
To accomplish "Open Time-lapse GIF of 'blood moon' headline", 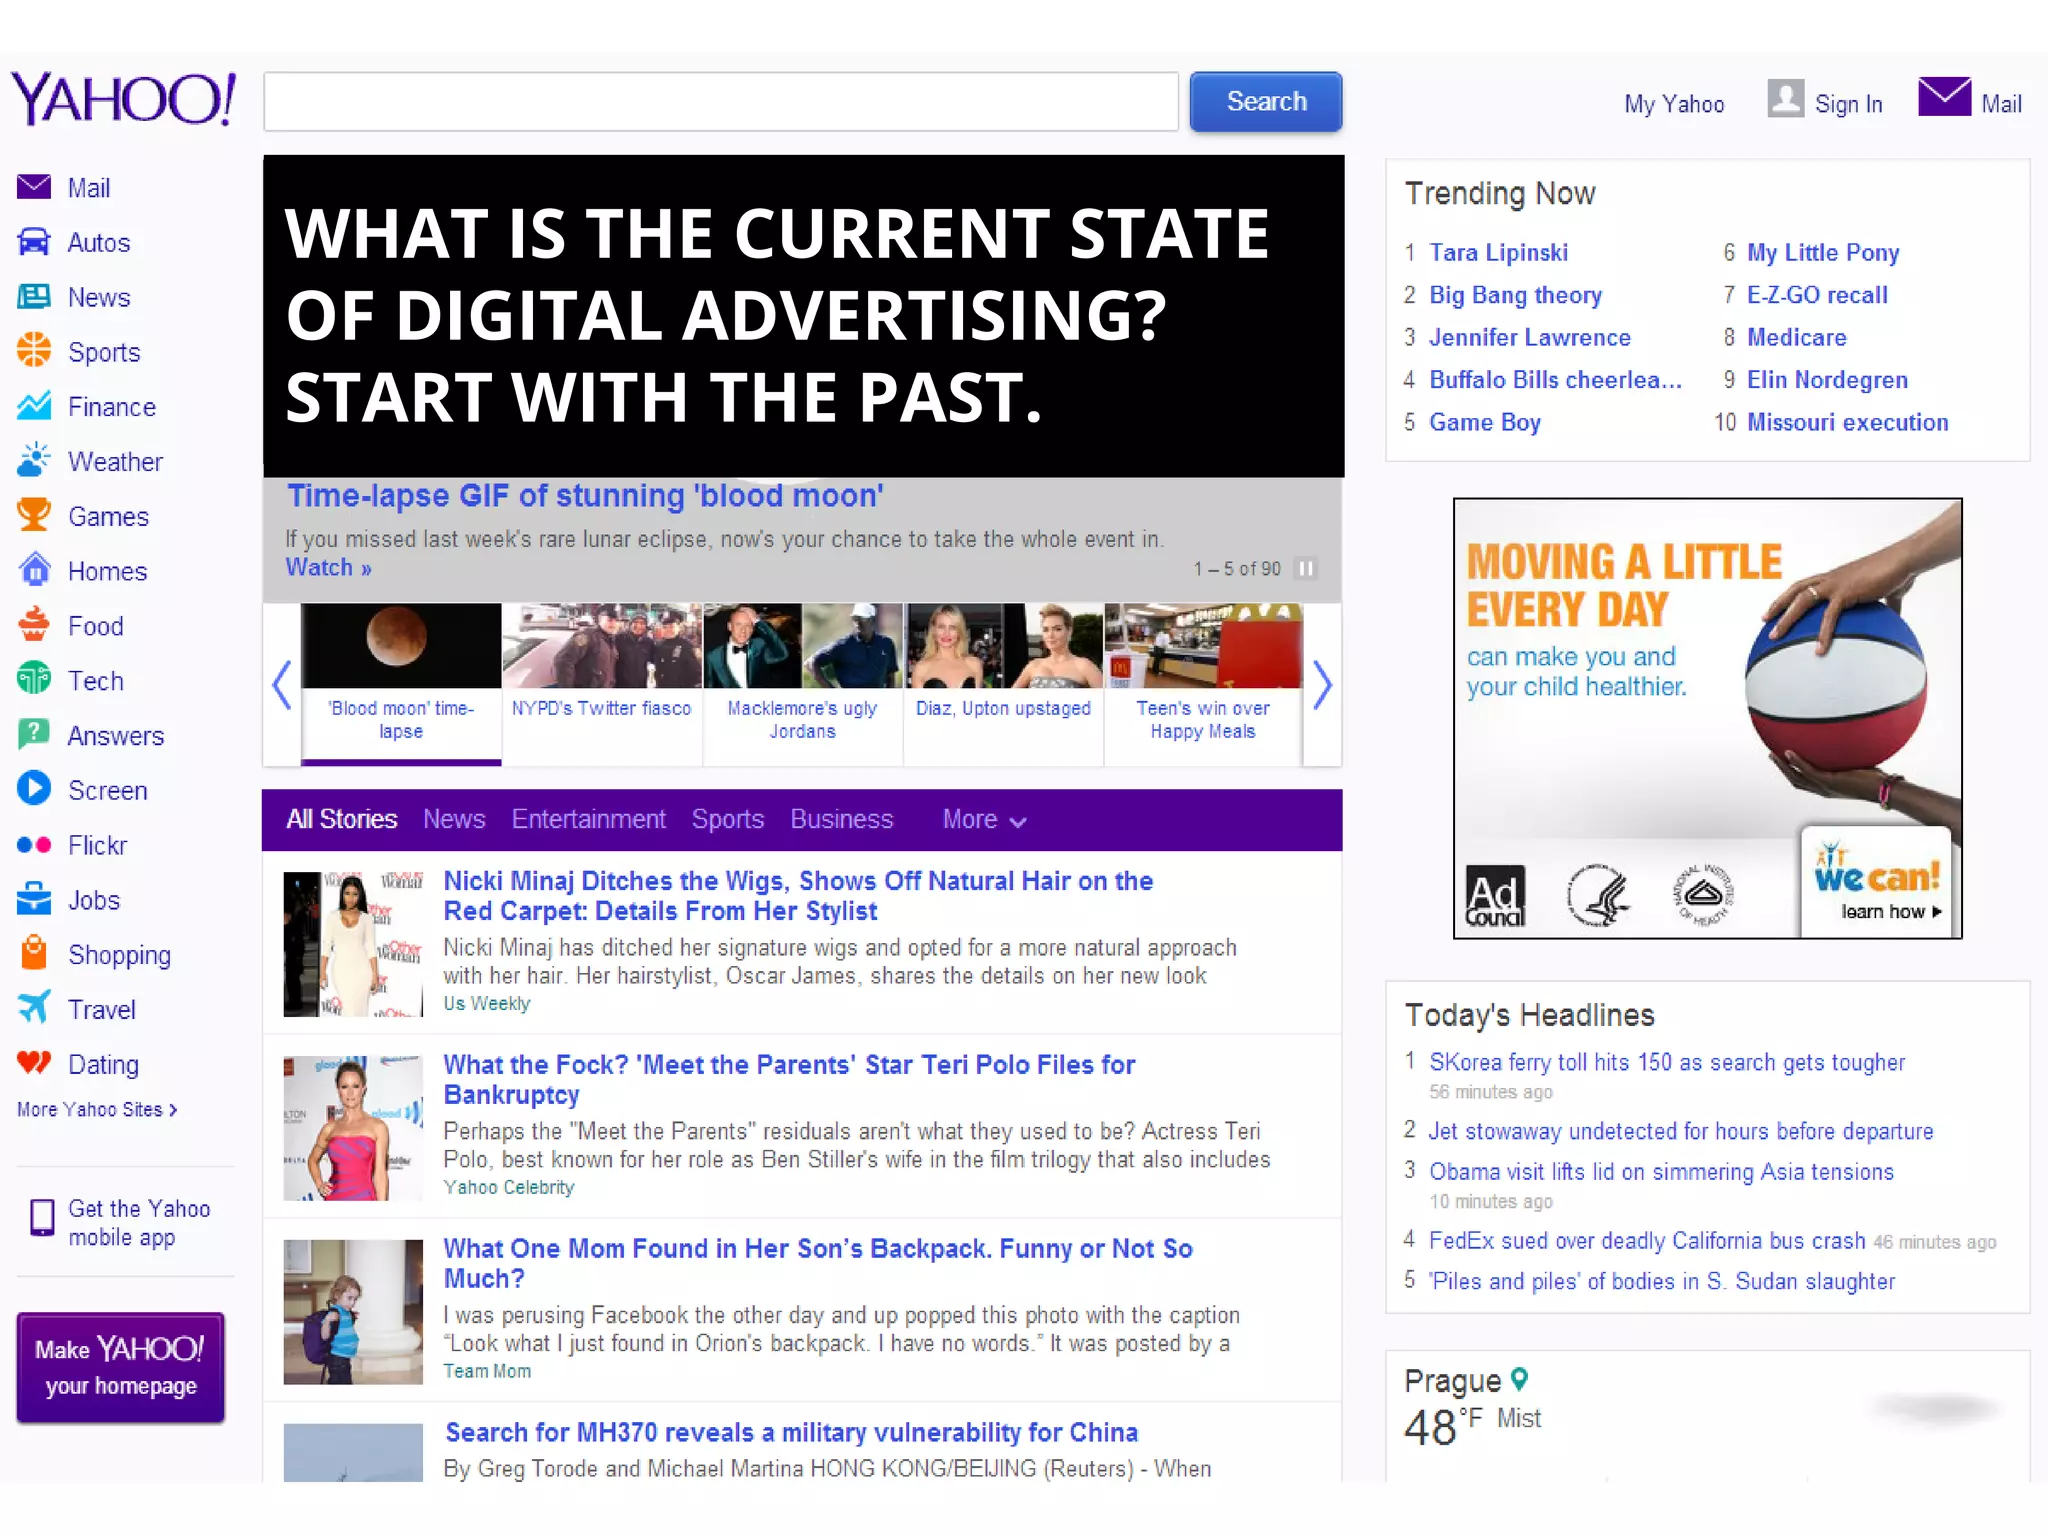I will (585, 496).
